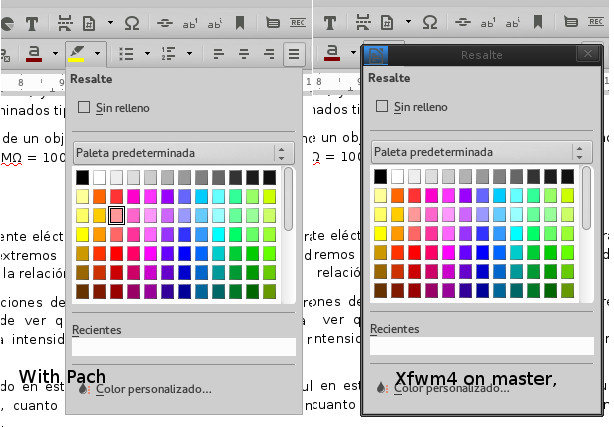This screenshot has height=427, width=614.
Task: Open 'Paleta predeterminada' dropdown in right Resalte window
Action: coord(481,153)
